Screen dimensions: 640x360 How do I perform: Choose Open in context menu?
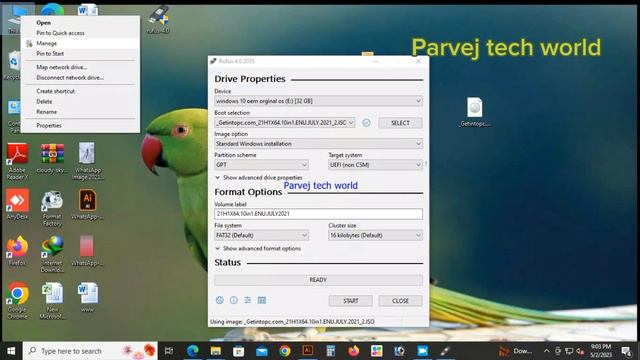80,23
